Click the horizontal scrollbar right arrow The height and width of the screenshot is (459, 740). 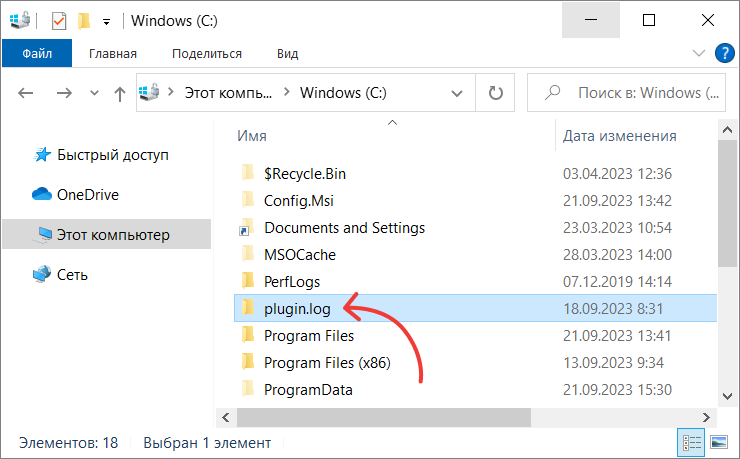tap(706, 417)
